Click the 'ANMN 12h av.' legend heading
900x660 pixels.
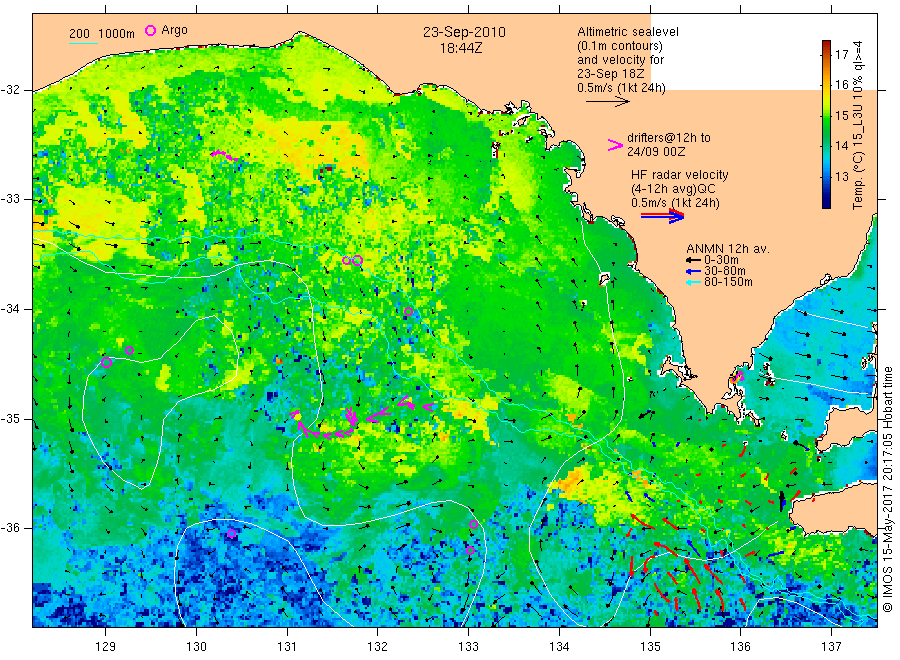tap(728, 249)
